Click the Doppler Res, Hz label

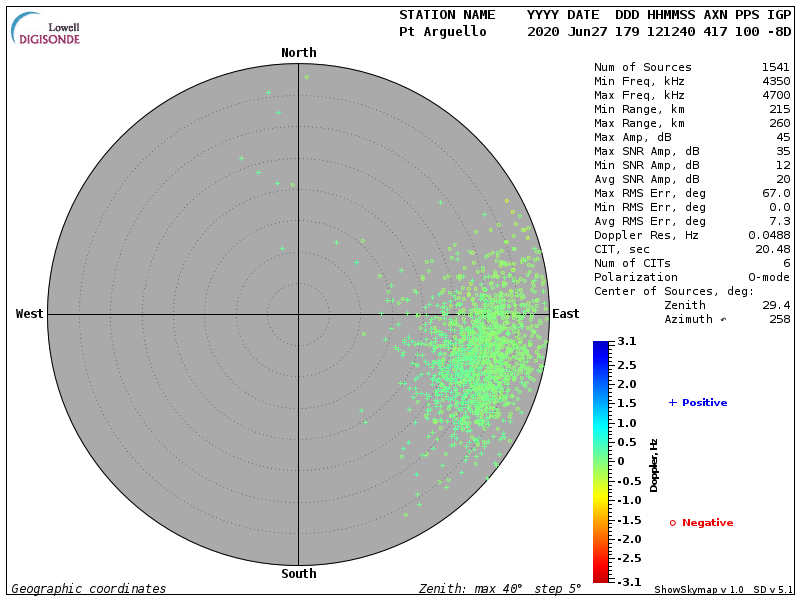[x=646, y=235]
